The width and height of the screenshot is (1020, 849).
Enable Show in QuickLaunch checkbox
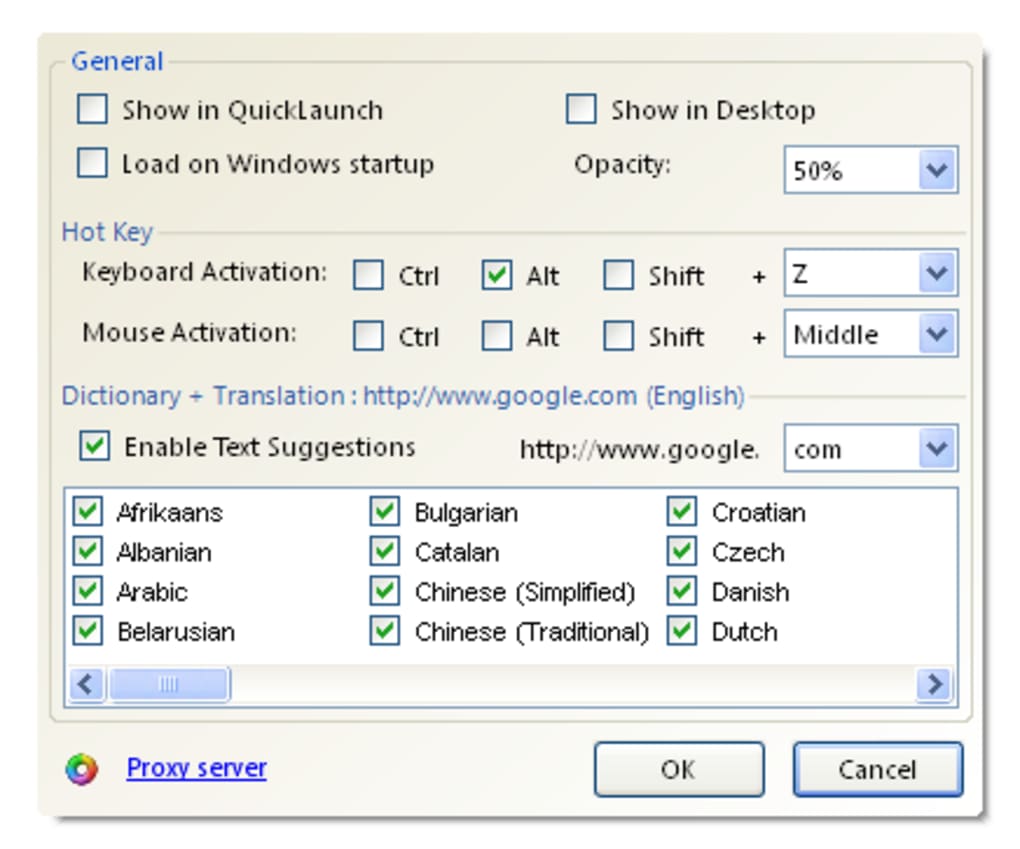click(93, 110)
